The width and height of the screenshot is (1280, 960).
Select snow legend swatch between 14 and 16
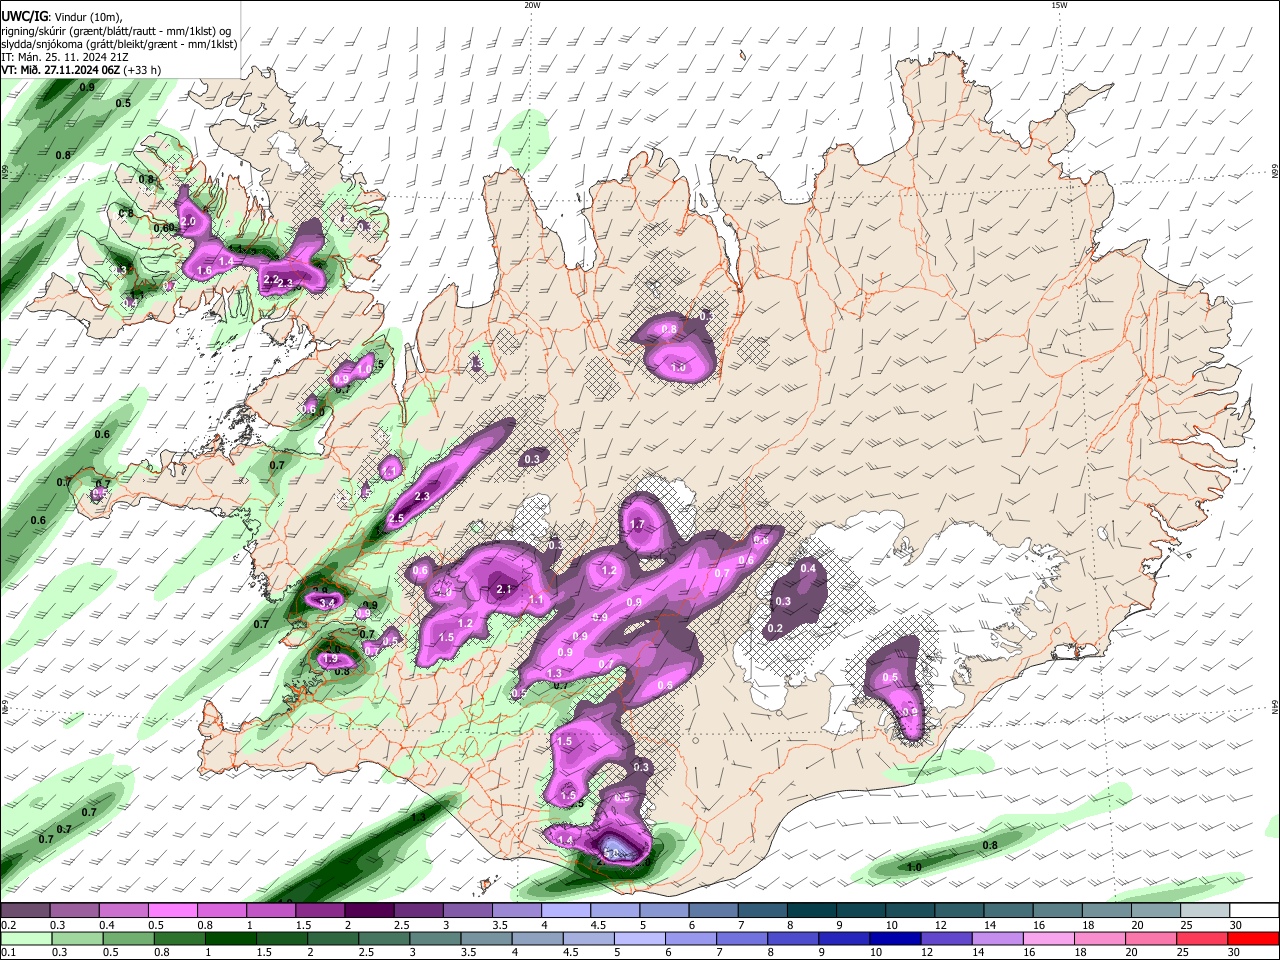tap(1010, 911)
